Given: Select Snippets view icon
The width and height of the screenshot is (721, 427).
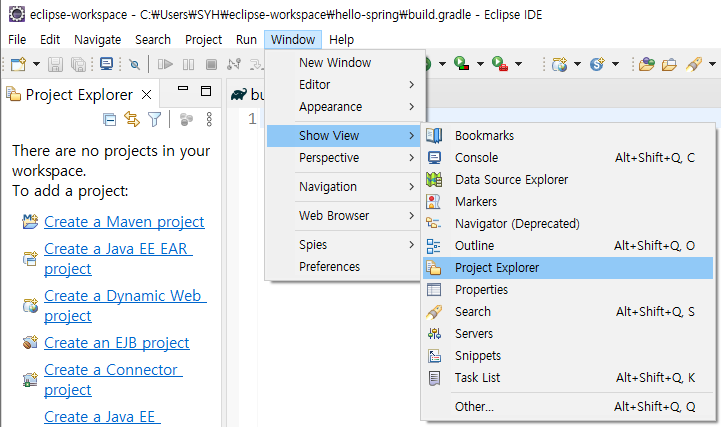Looking at the screenshot, I should (434, 356).
